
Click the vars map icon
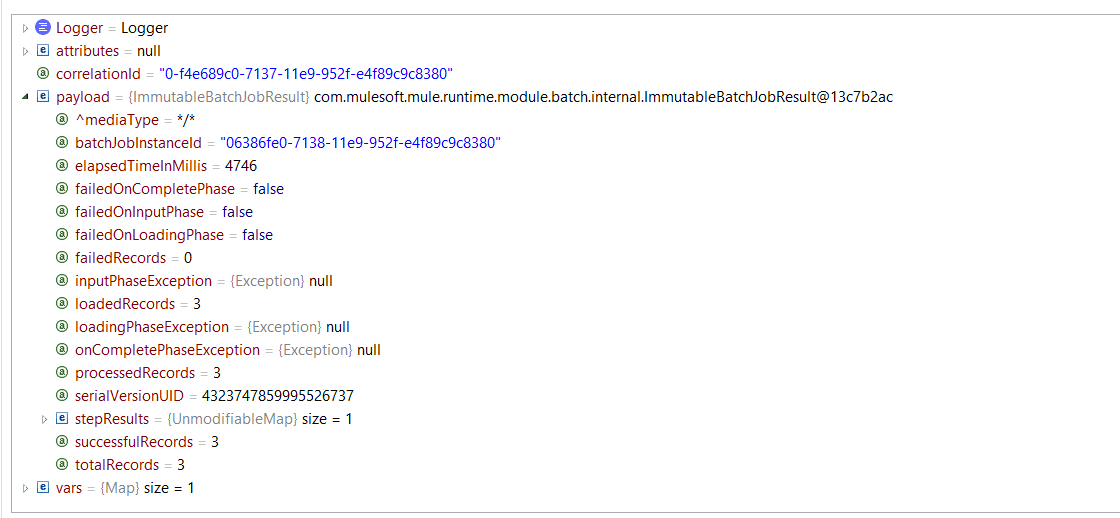click(43, 488)
